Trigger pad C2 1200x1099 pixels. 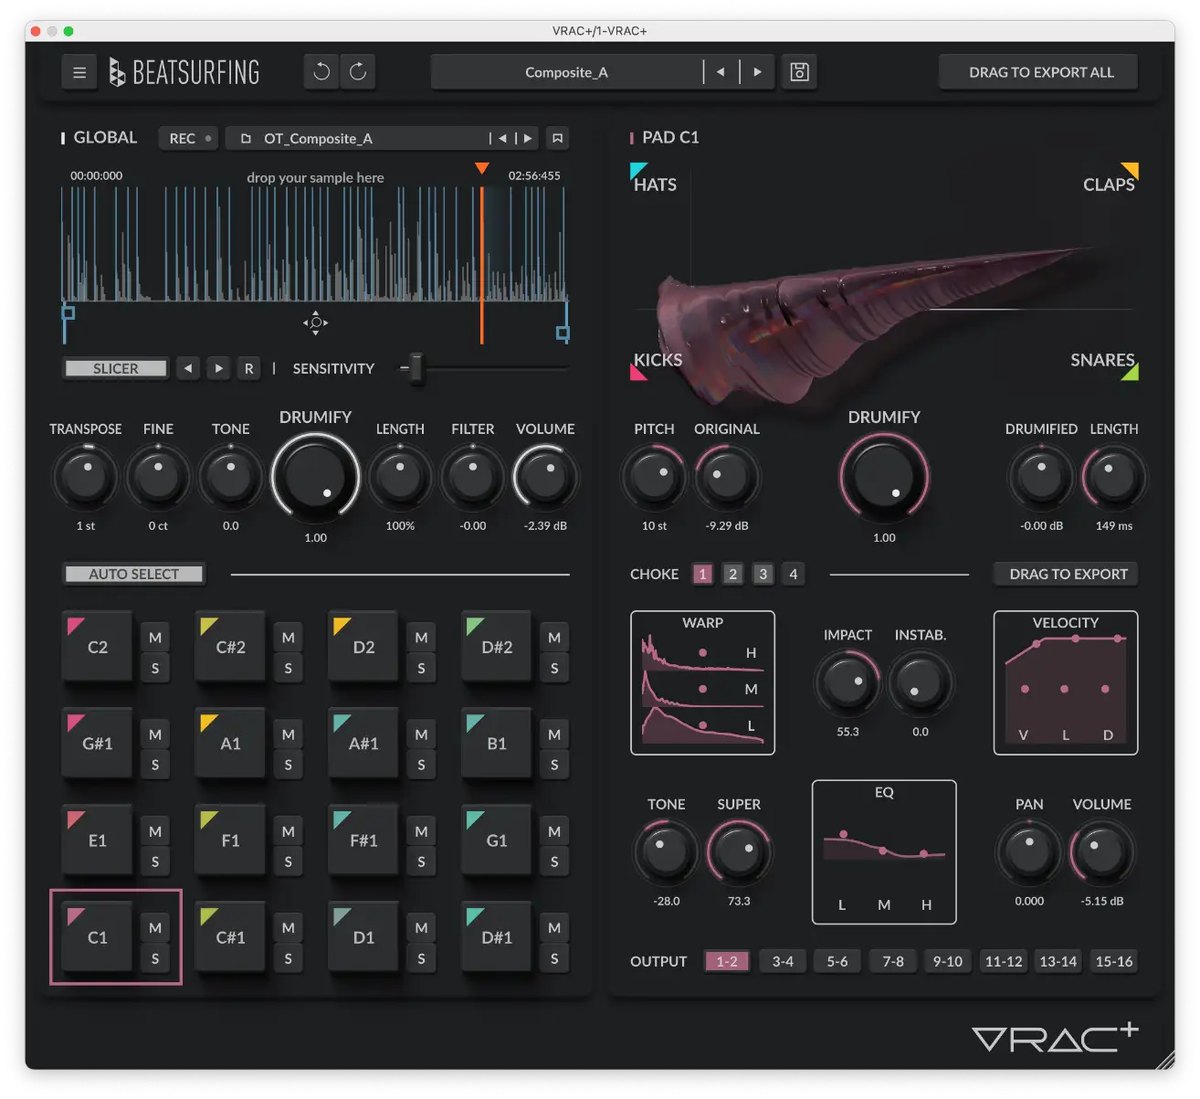tap(97, 647)
